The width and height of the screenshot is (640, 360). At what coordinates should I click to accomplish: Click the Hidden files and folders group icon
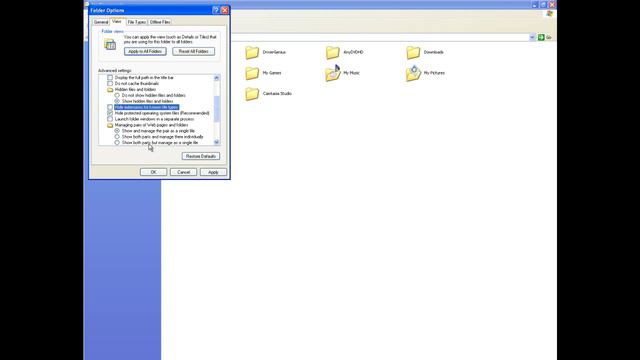pyautogui.click(x=110, y=89)
